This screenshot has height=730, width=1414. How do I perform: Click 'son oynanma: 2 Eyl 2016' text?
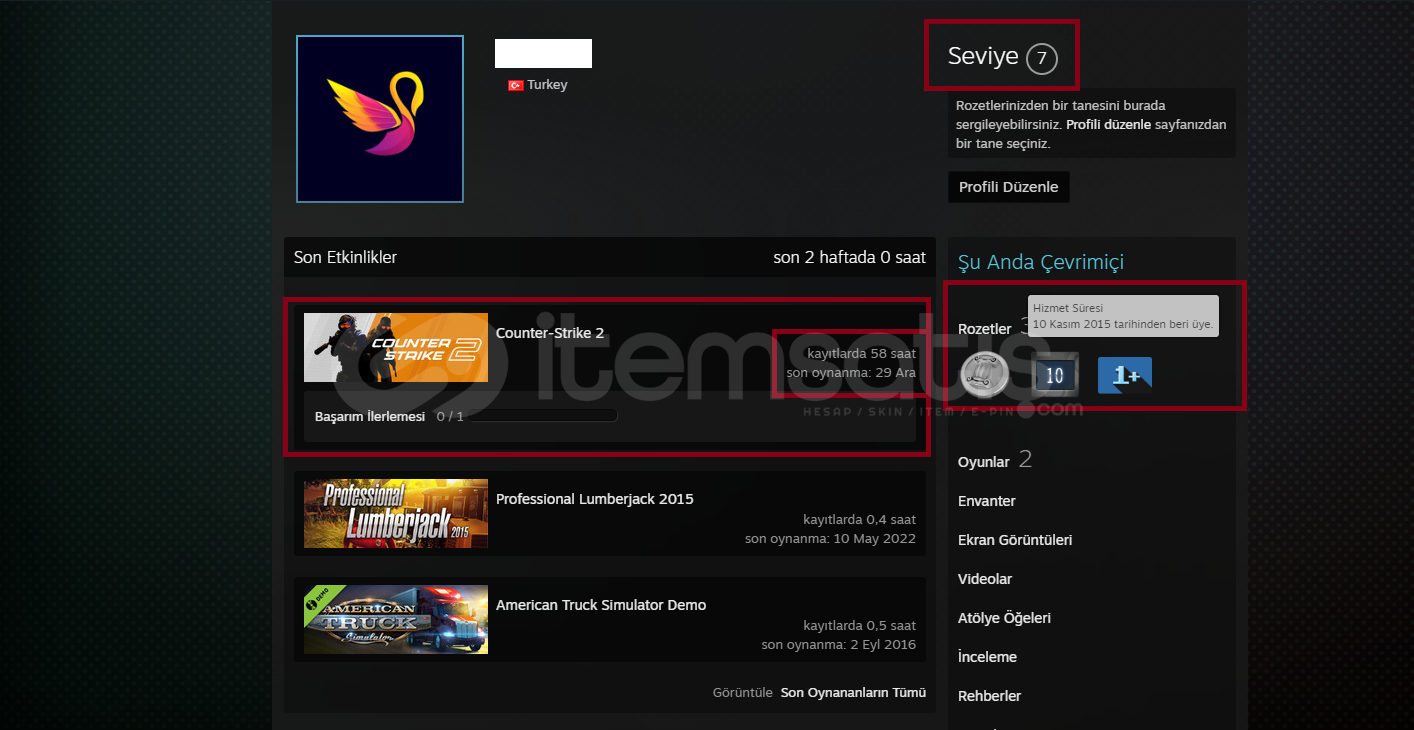coord(838,645)
